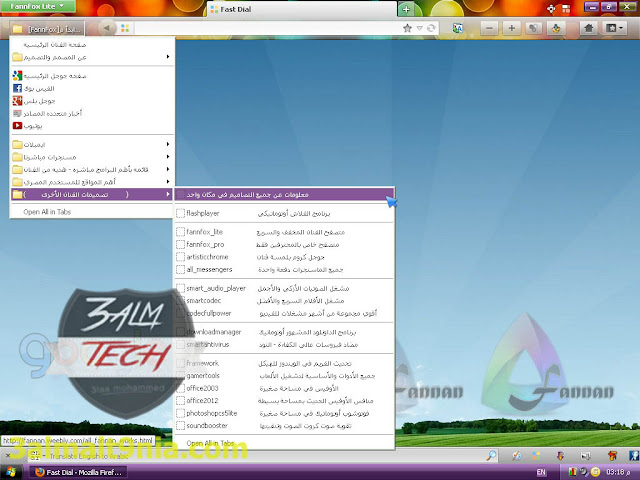This screenshot has height=480, width=640.
Task: Click the office2003 entry
Action: coord(284,388)
